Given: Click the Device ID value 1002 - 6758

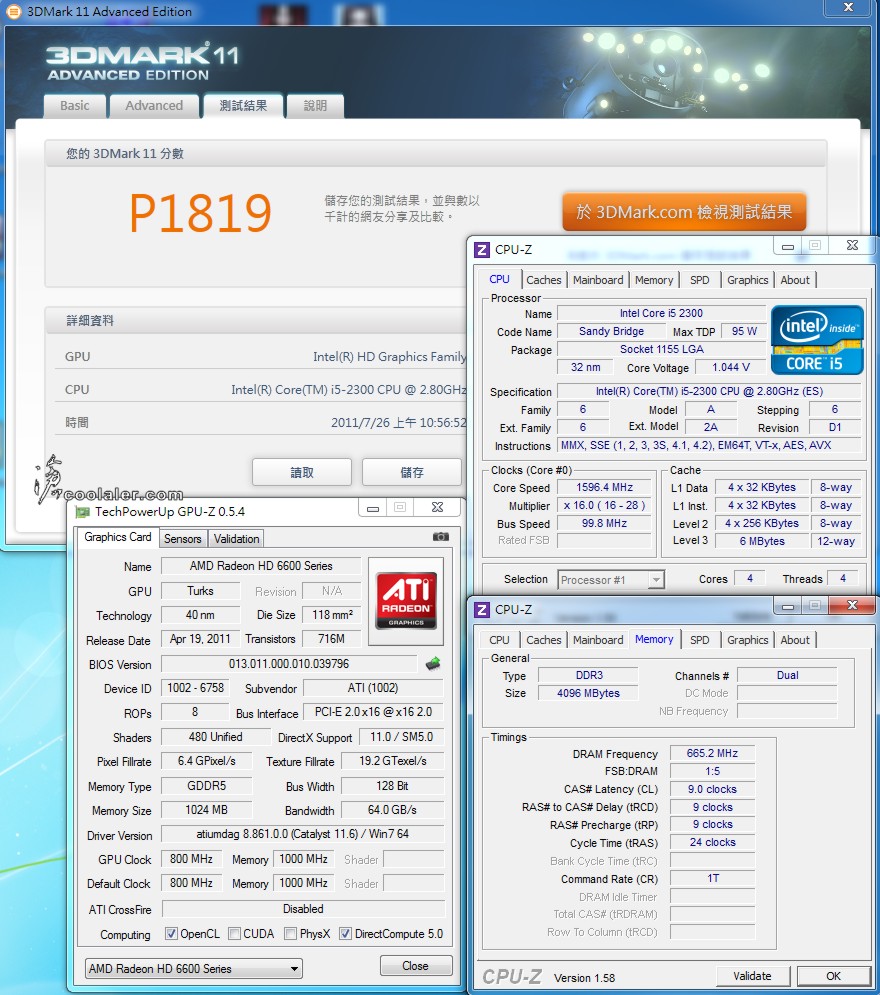Looking at the screenshot, I should (195, 688).
